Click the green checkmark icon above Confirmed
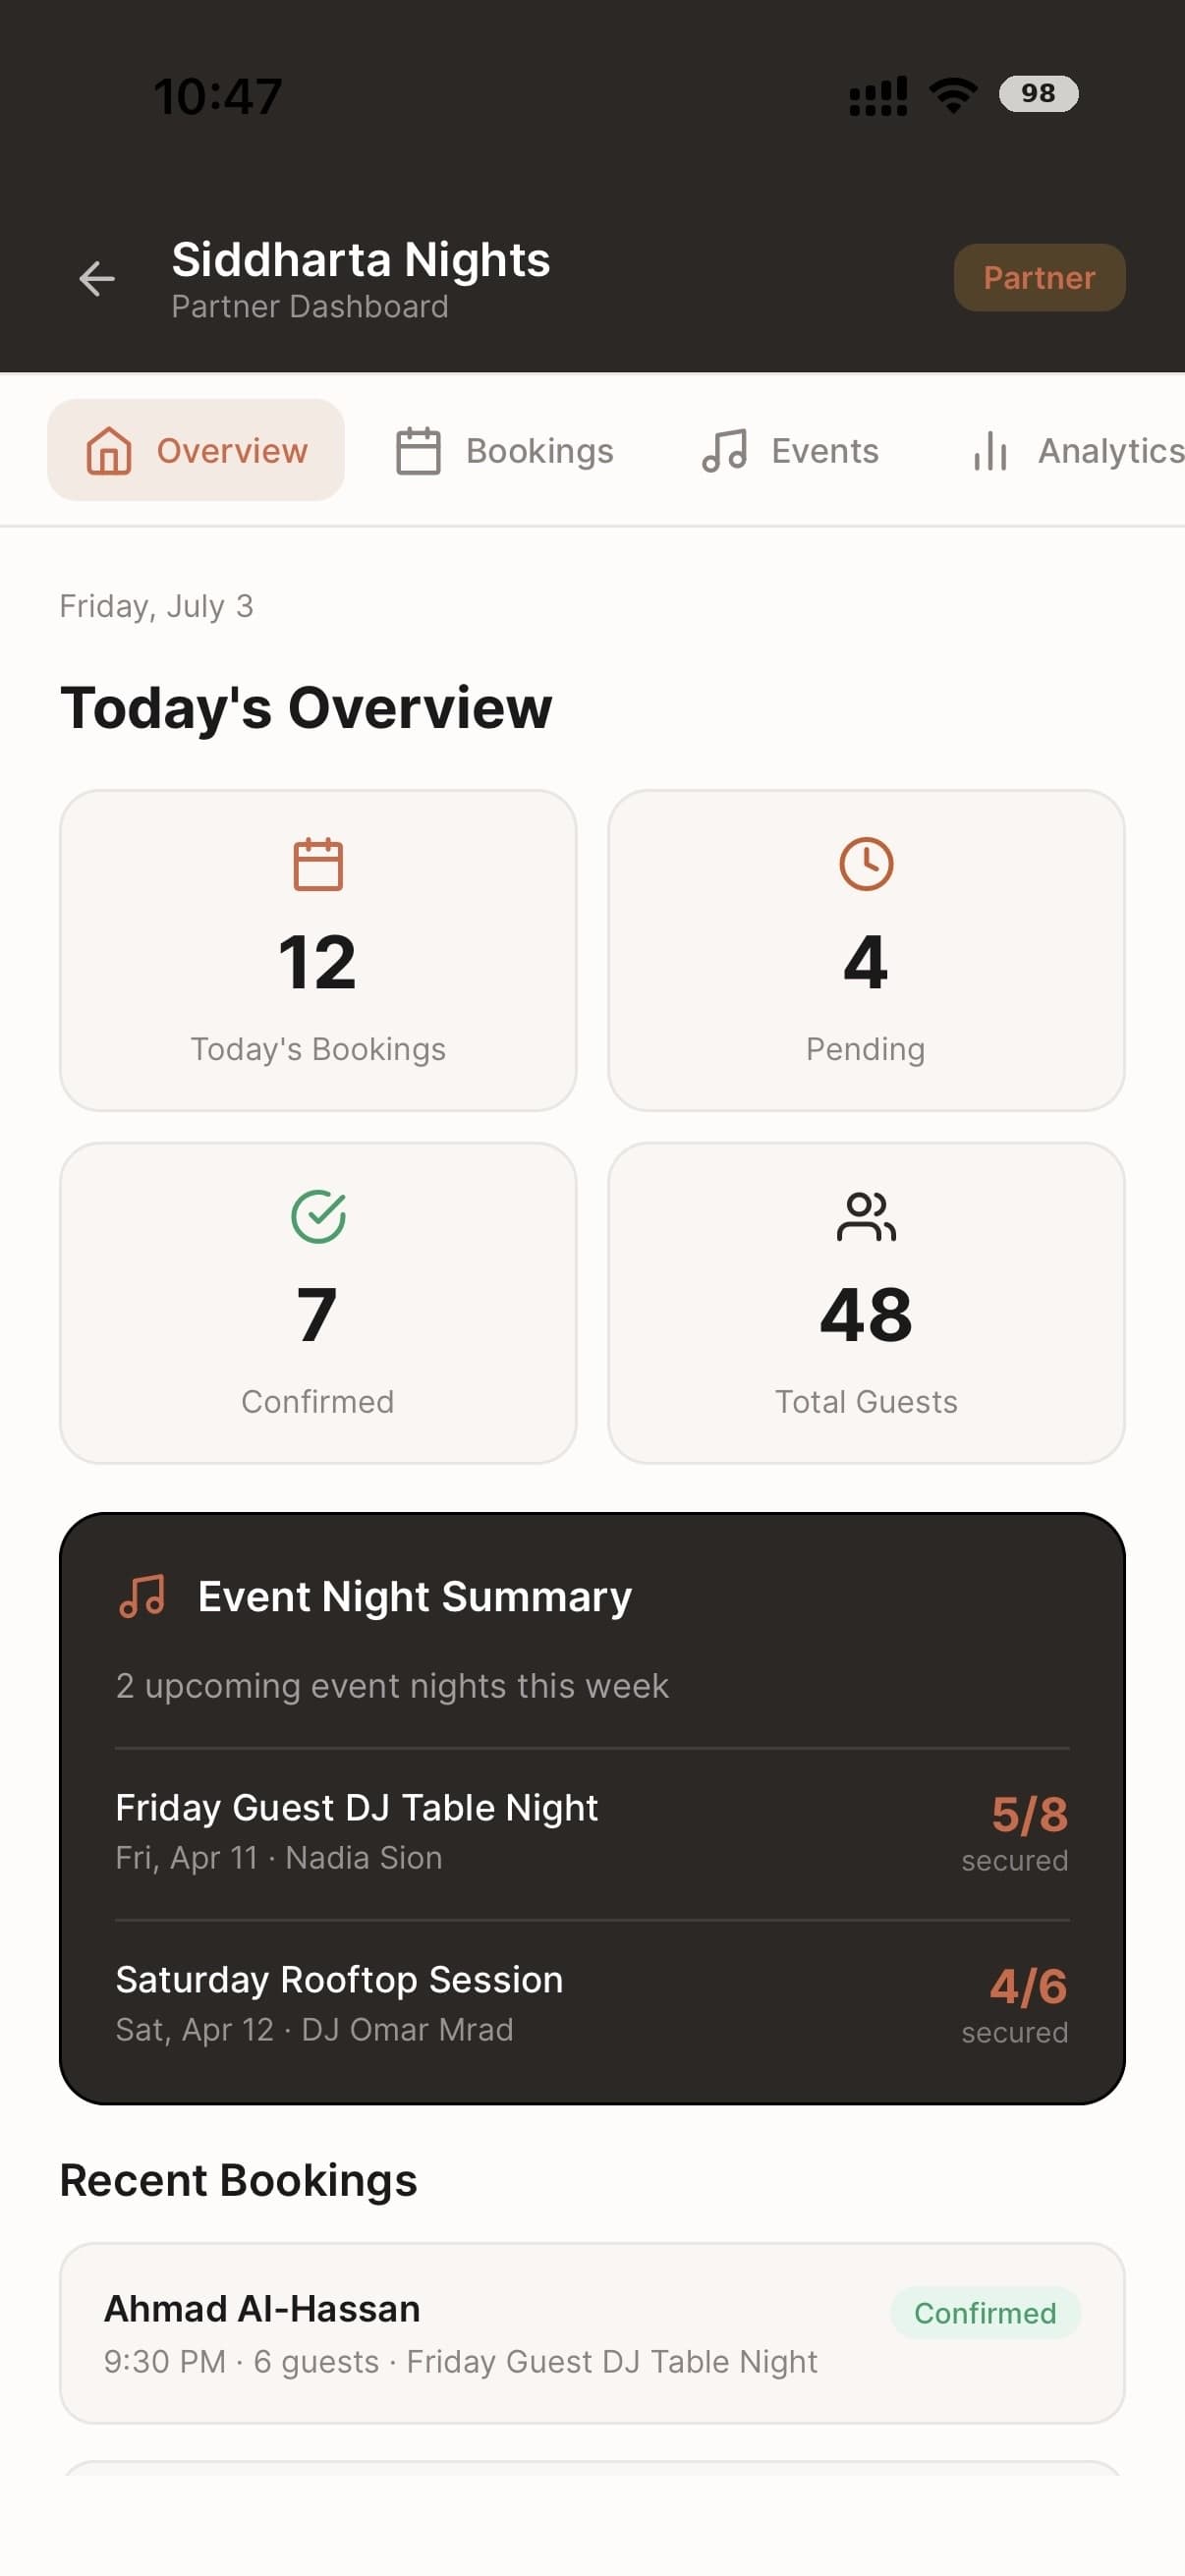1185x2576 pixels. [318, 1217]
